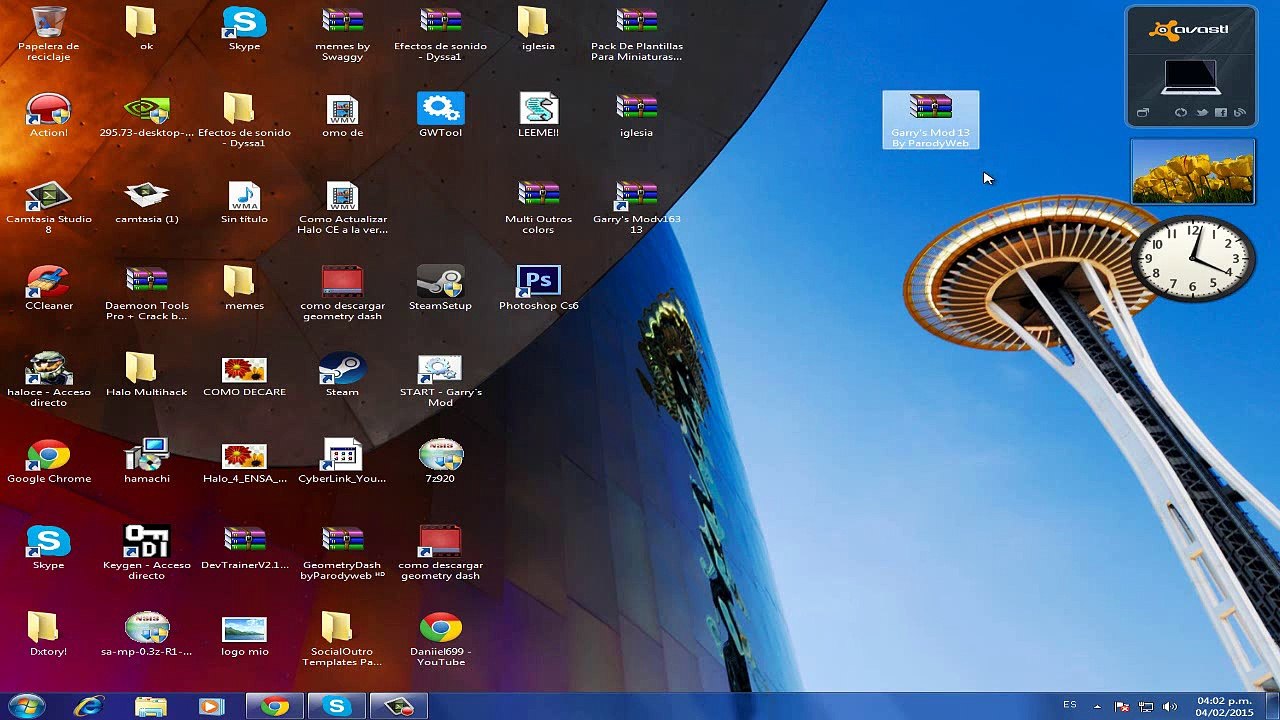Select the Photoshop Cs6 shortcut
This screenshot has width=1280, height=720.
[538, 288]
